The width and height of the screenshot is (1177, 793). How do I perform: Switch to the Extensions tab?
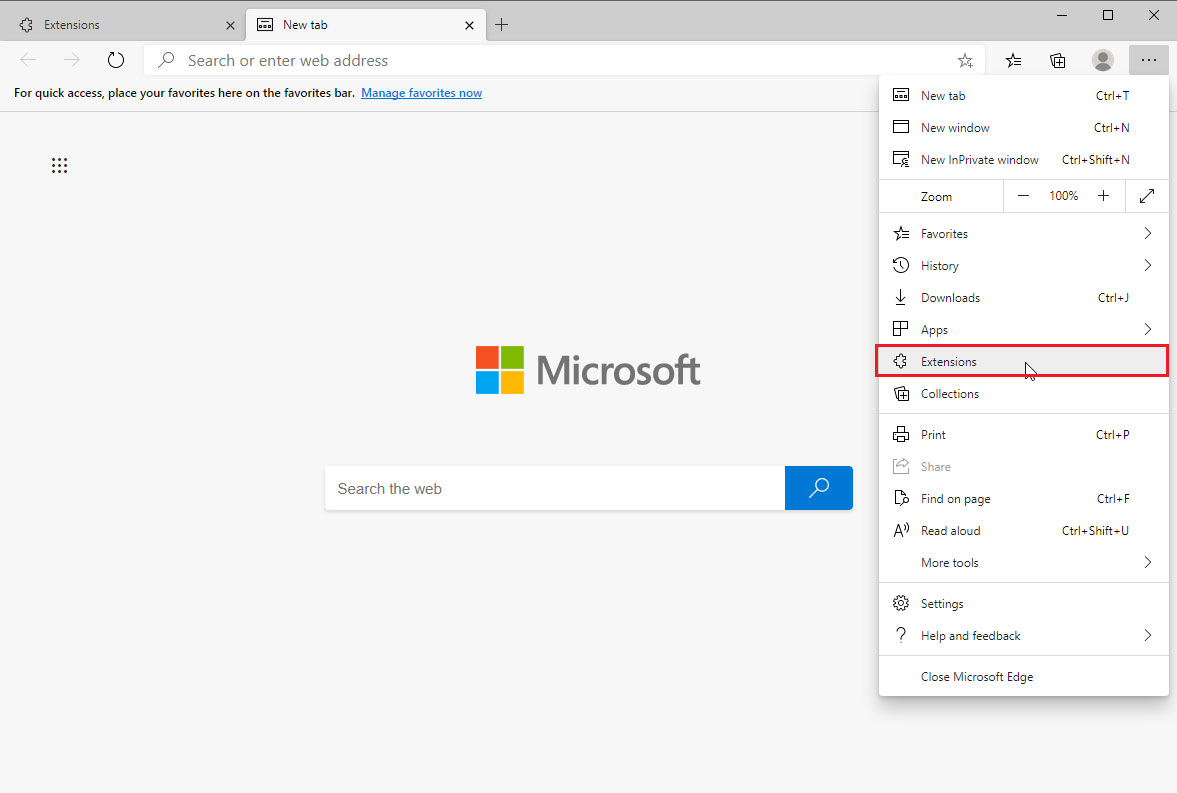(123, 25)
